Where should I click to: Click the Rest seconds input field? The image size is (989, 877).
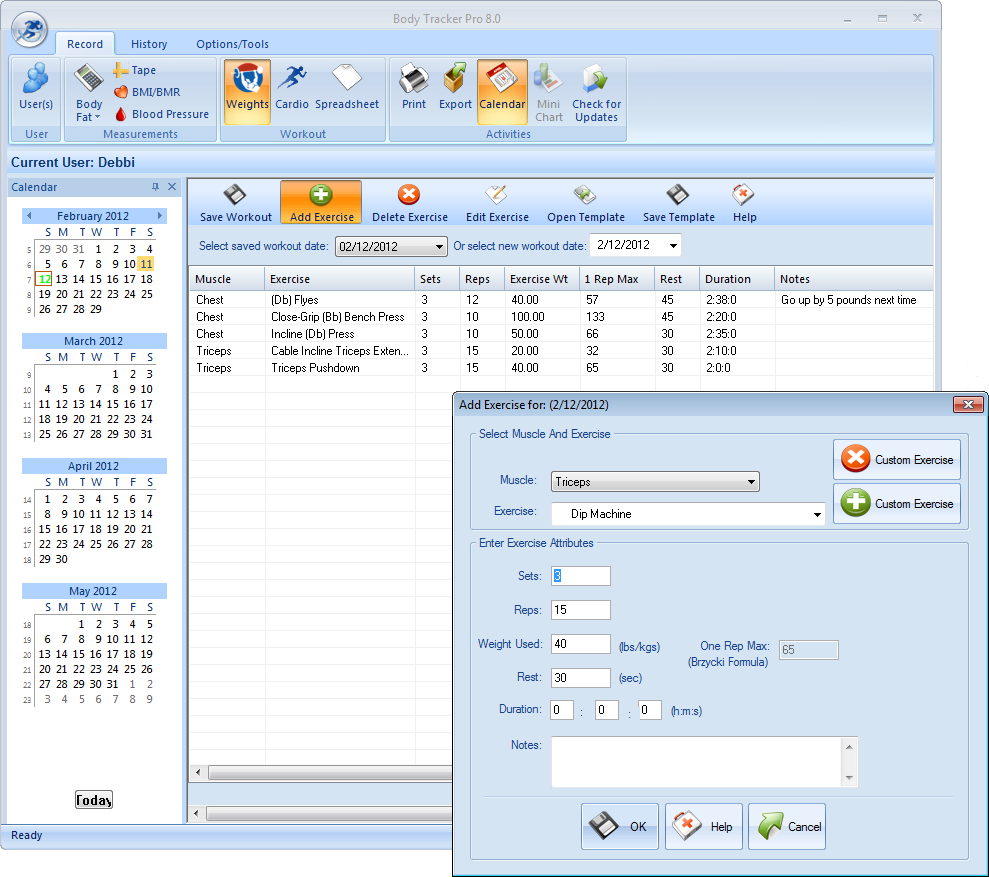tap(580, 678)
